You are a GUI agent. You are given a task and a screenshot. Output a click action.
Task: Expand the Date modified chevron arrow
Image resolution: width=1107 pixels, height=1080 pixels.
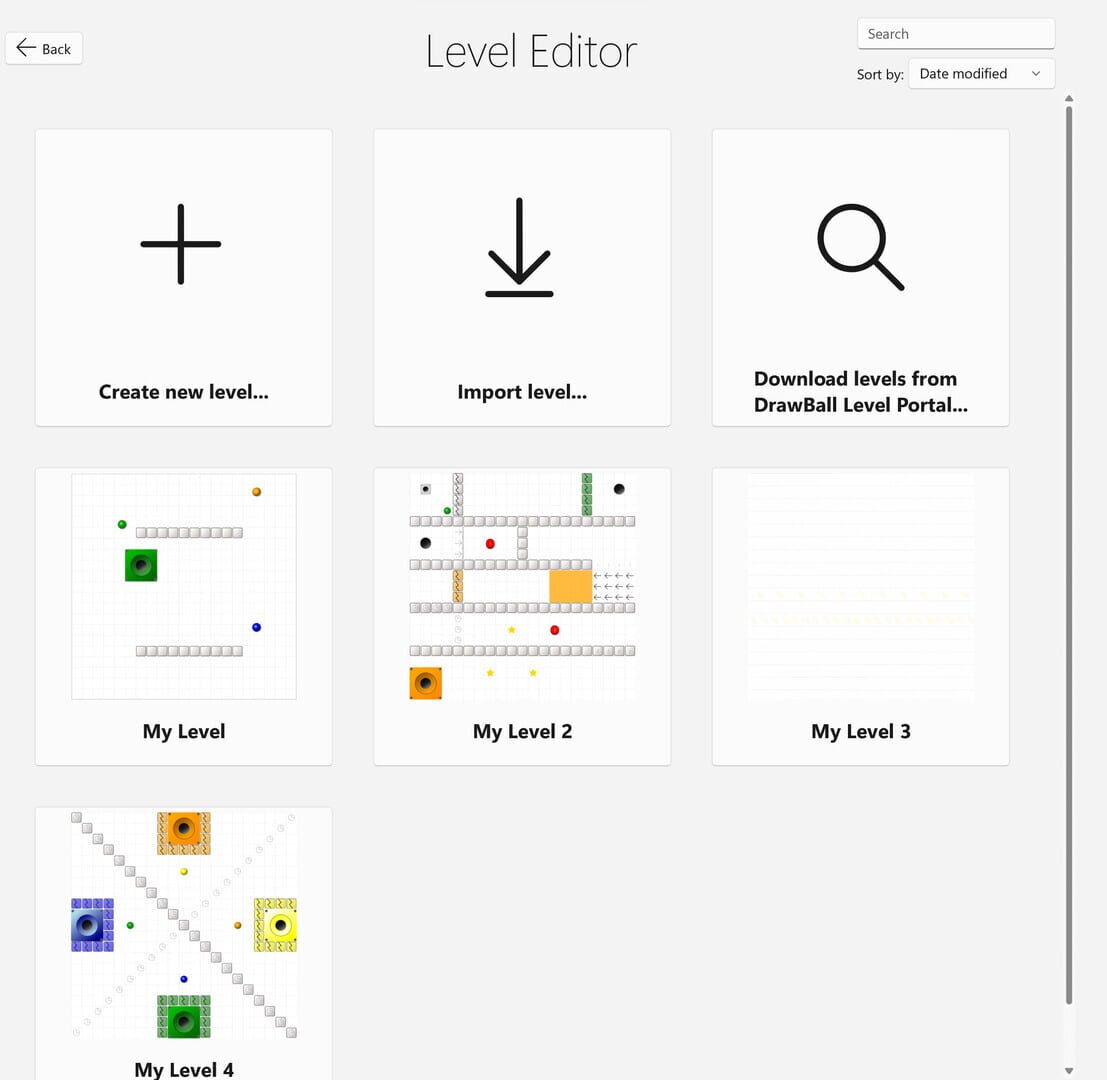[x=1036, y=73]
